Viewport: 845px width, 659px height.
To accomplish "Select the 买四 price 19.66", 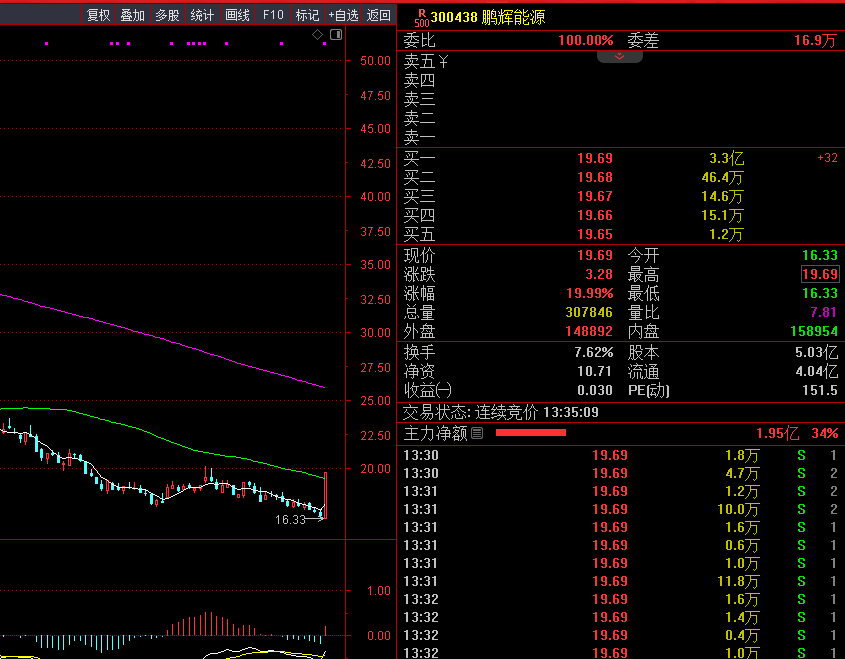I will pyautogui.click(x=595, y=216).
